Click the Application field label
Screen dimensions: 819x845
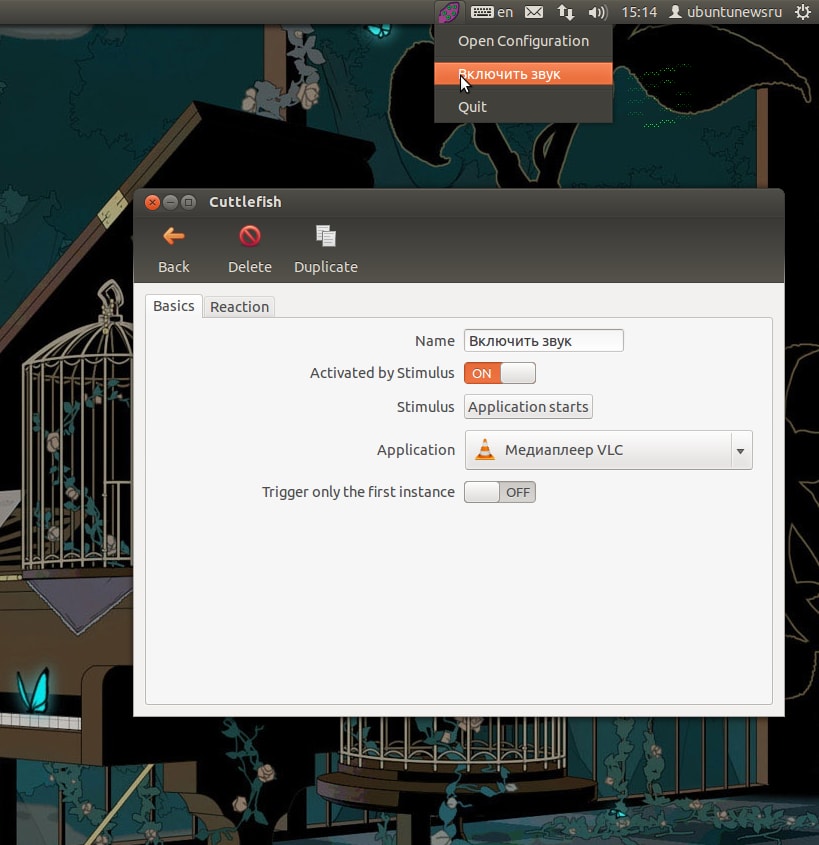pyautogui.click(x=416, y=450)
